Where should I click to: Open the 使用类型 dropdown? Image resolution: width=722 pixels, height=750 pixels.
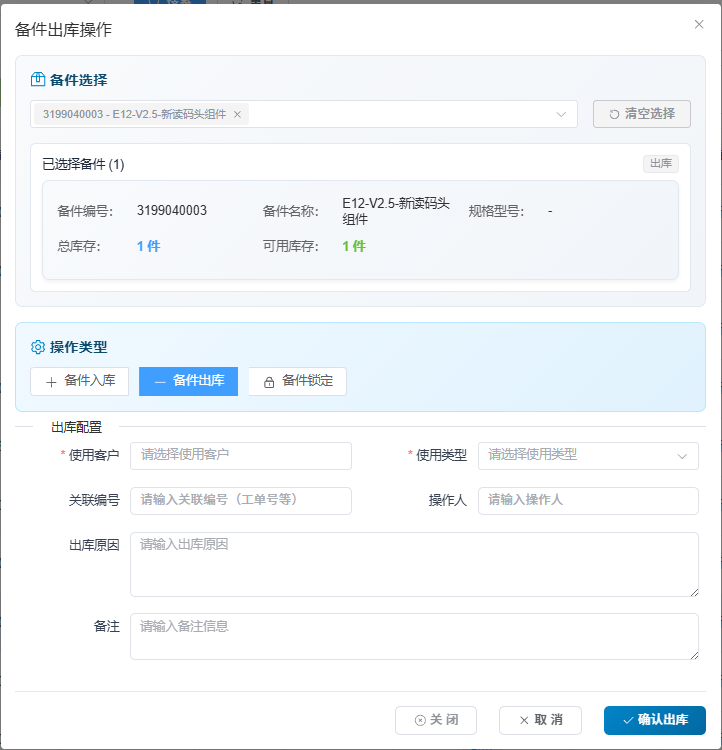tap(587, 455)
